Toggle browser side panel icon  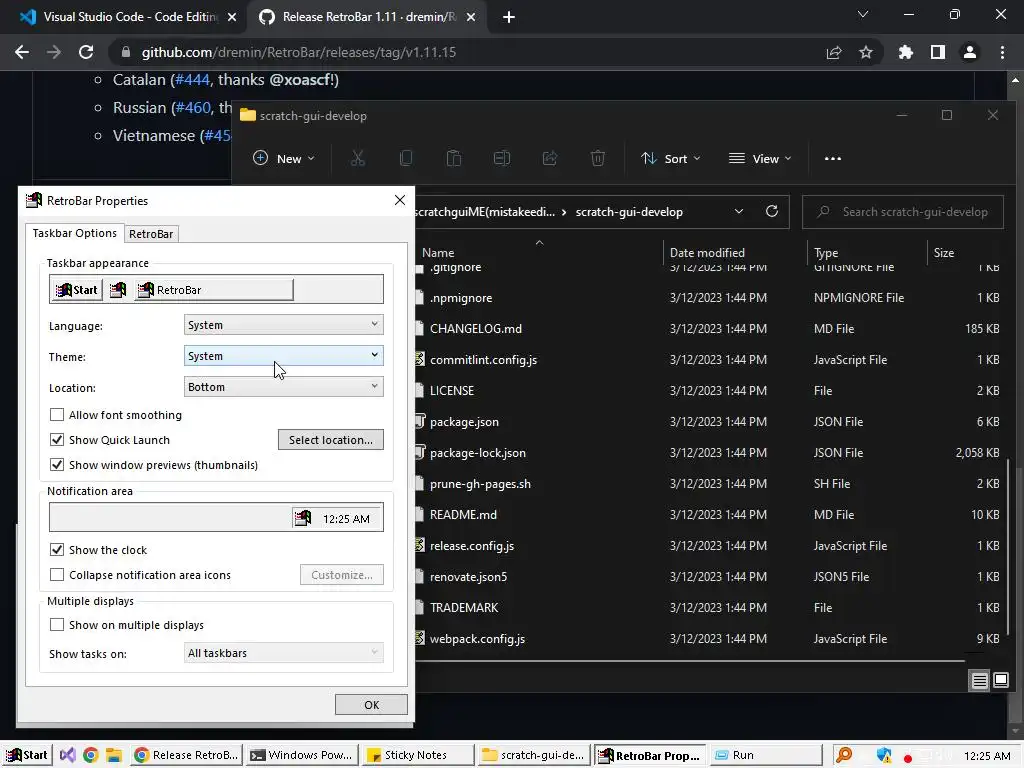coord(938,52)
